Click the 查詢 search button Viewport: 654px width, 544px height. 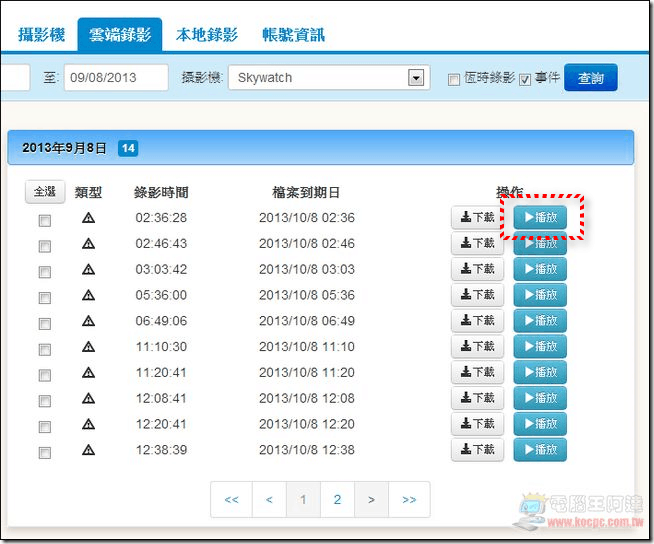pos(591,77)
